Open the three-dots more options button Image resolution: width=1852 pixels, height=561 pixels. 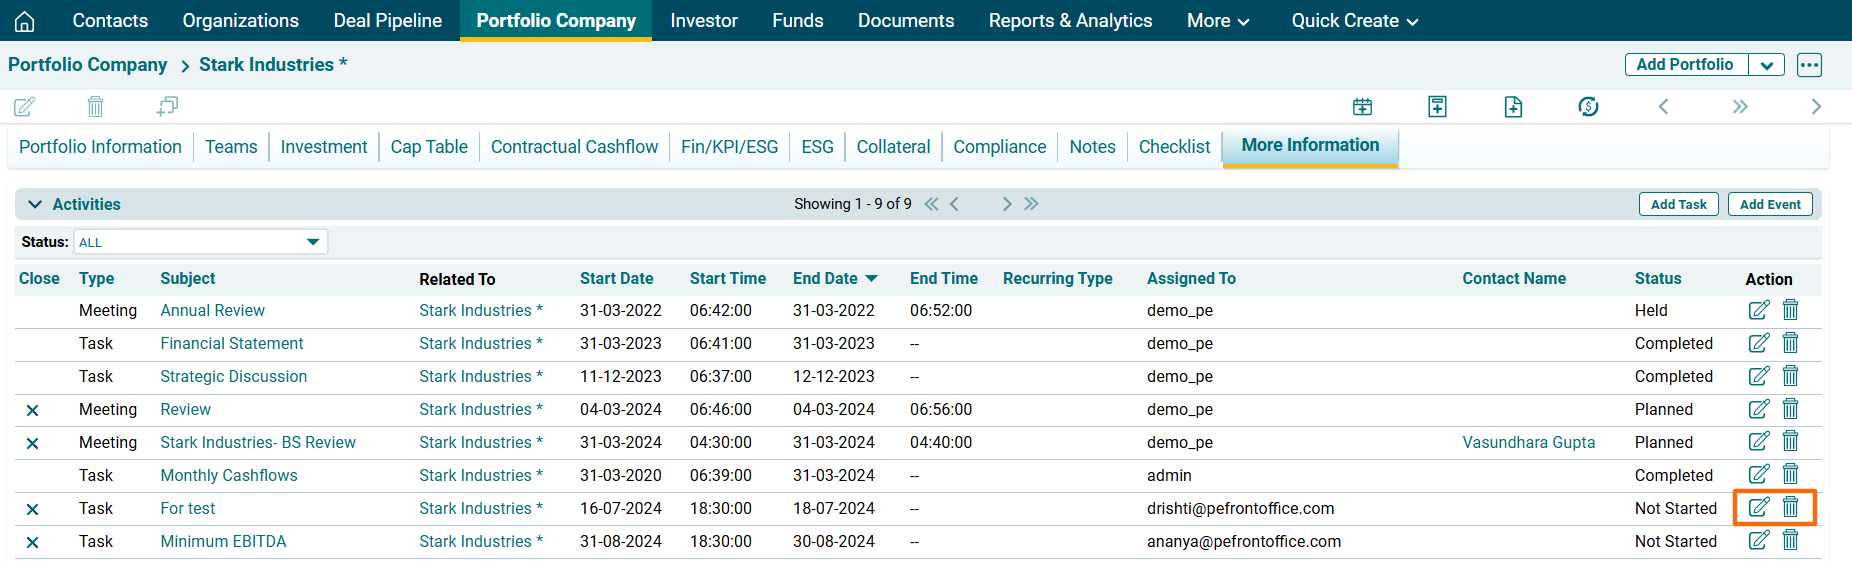[1809, 65]
